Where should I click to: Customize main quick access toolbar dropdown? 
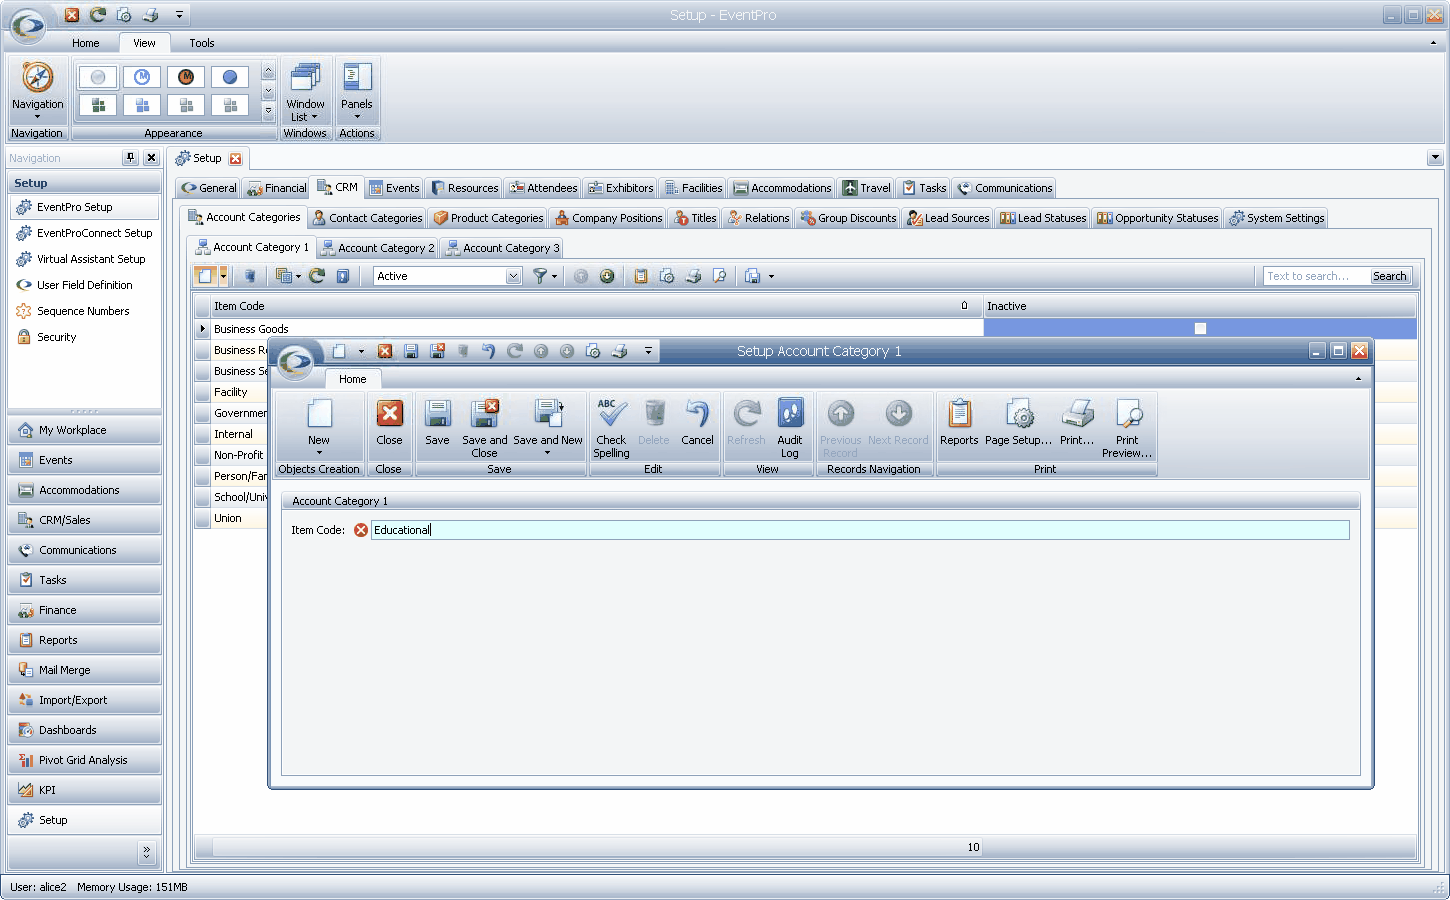point(179,15)
